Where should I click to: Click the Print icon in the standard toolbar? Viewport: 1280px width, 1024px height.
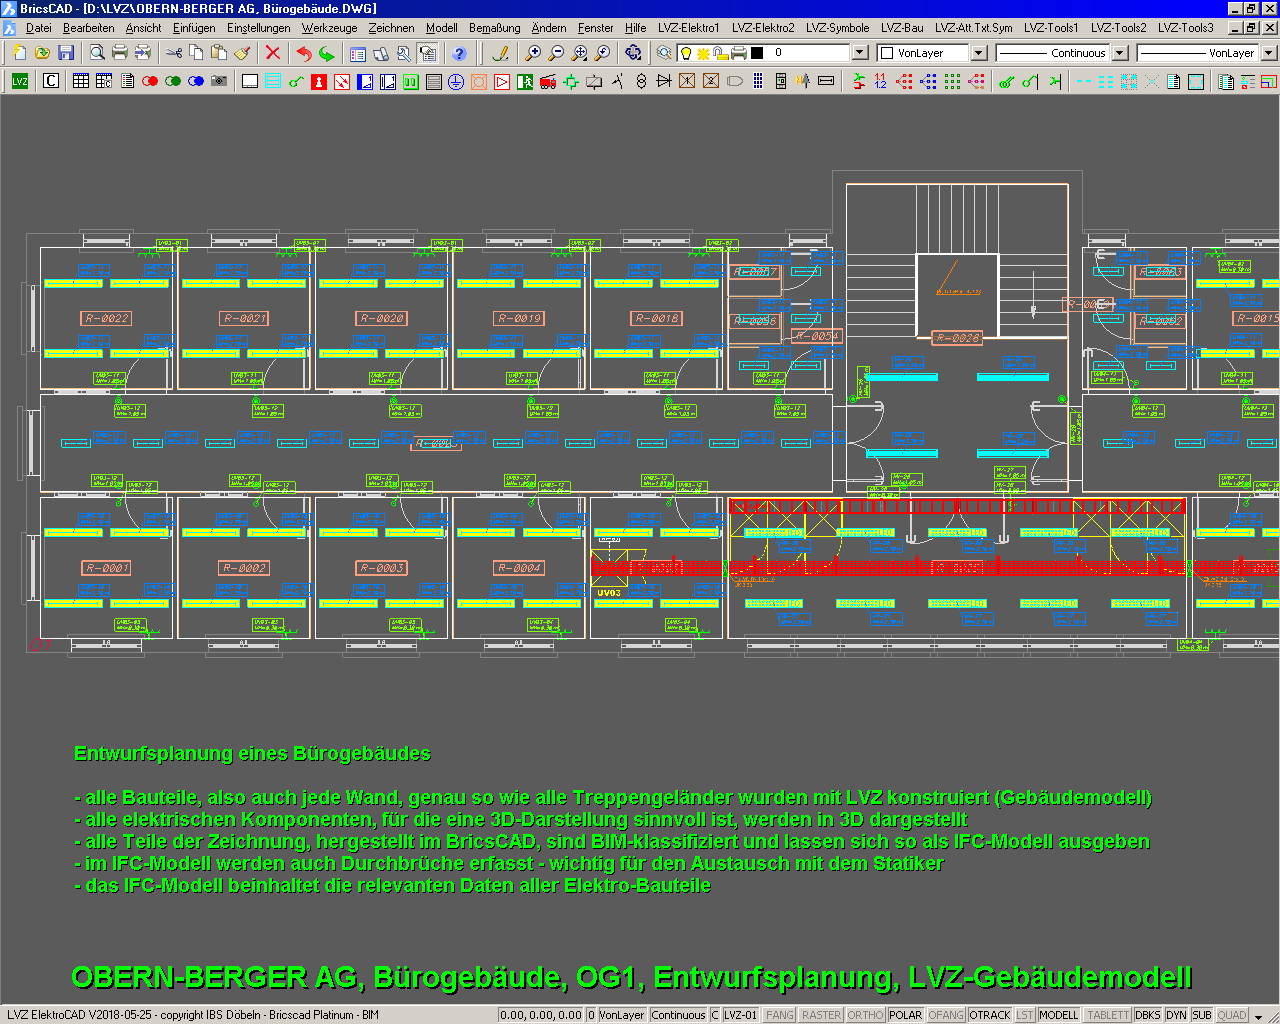tap(120, 53)
